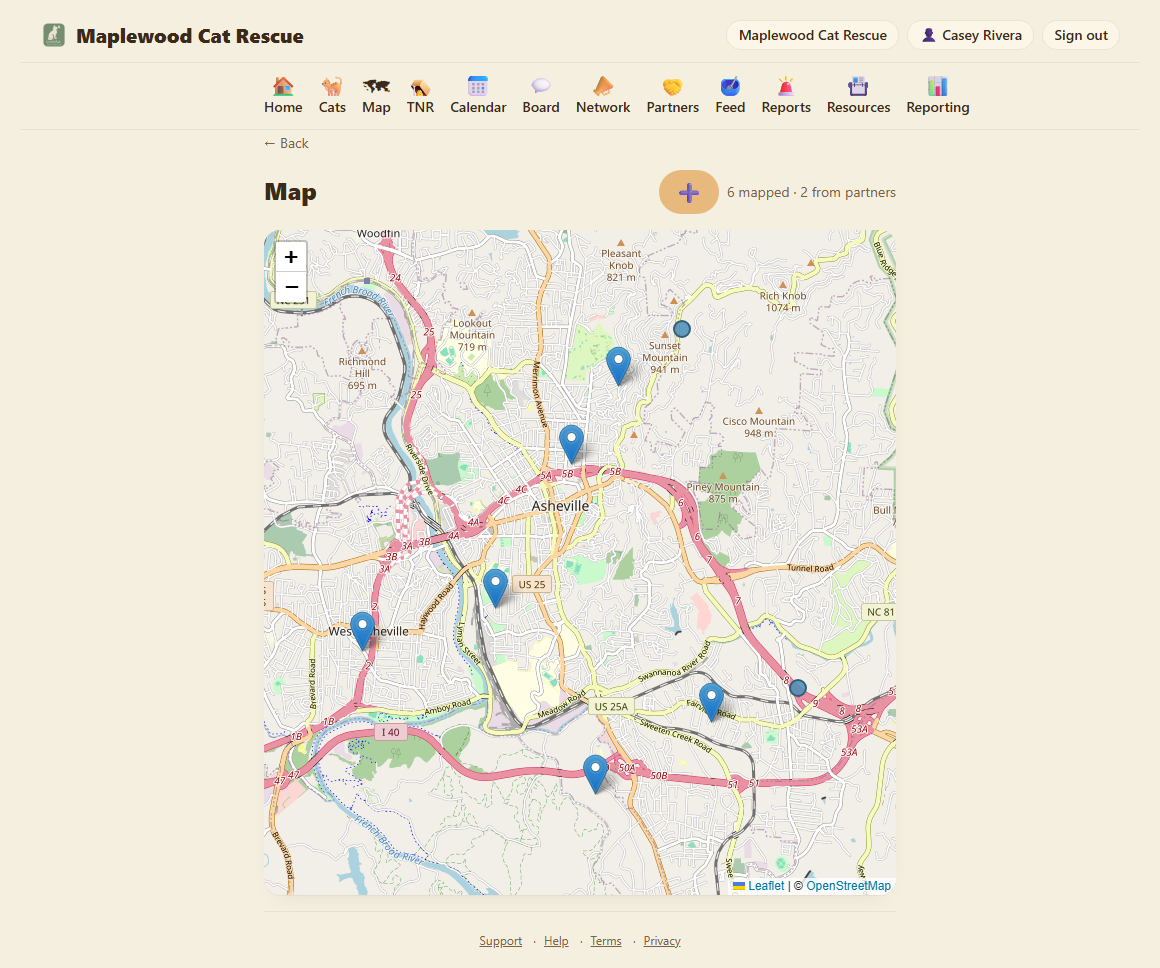Open the Board page
The height and width of the screenshot is (968, 1160).
(x=541, y=95)
